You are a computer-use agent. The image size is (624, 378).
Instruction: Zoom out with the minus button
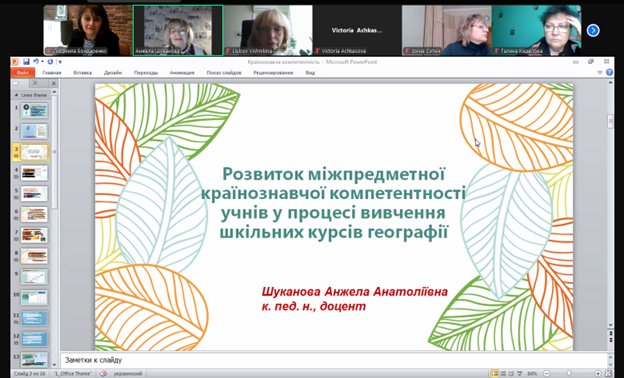[546, 374]
